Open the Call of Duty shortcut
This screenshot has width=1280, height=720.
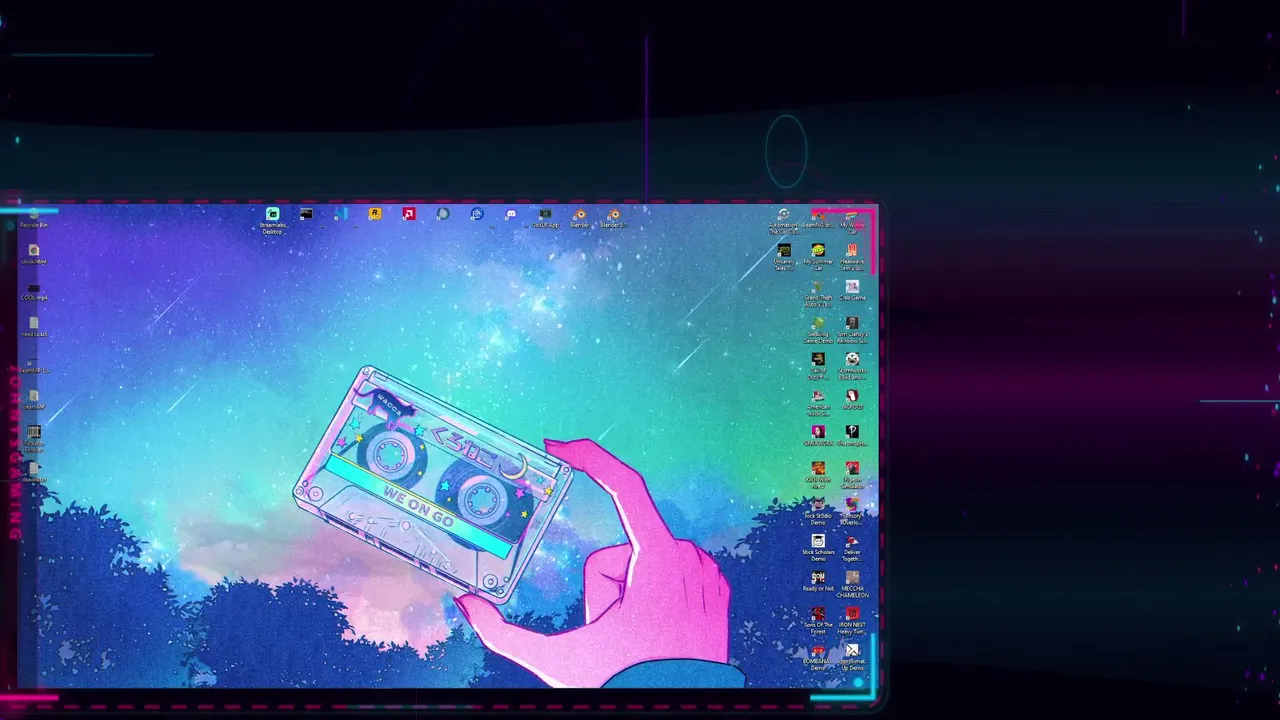pos(818,366)
